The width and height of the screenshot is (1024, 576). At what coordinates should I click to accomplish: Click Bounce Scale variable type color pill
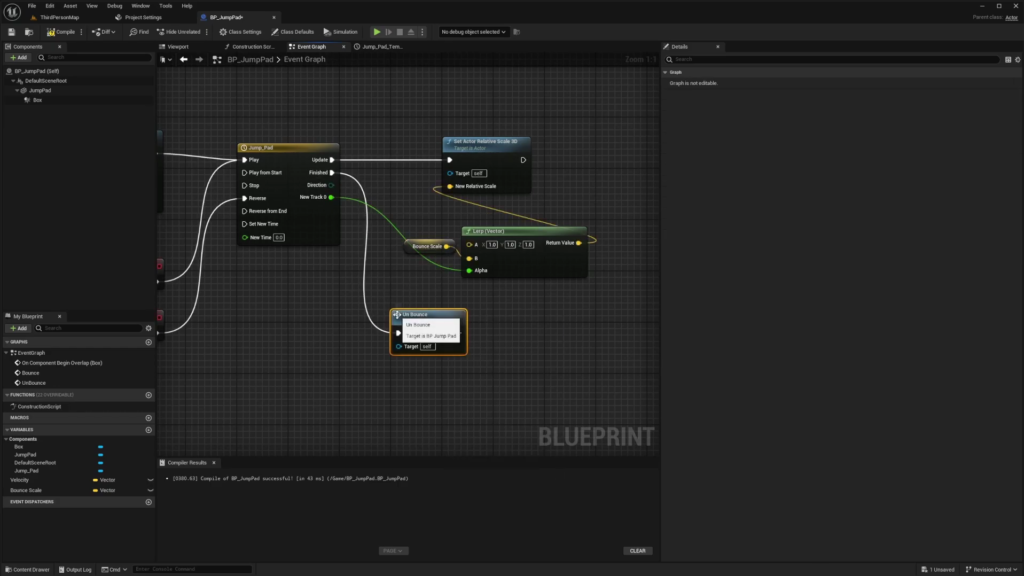[x=95, y=490]
